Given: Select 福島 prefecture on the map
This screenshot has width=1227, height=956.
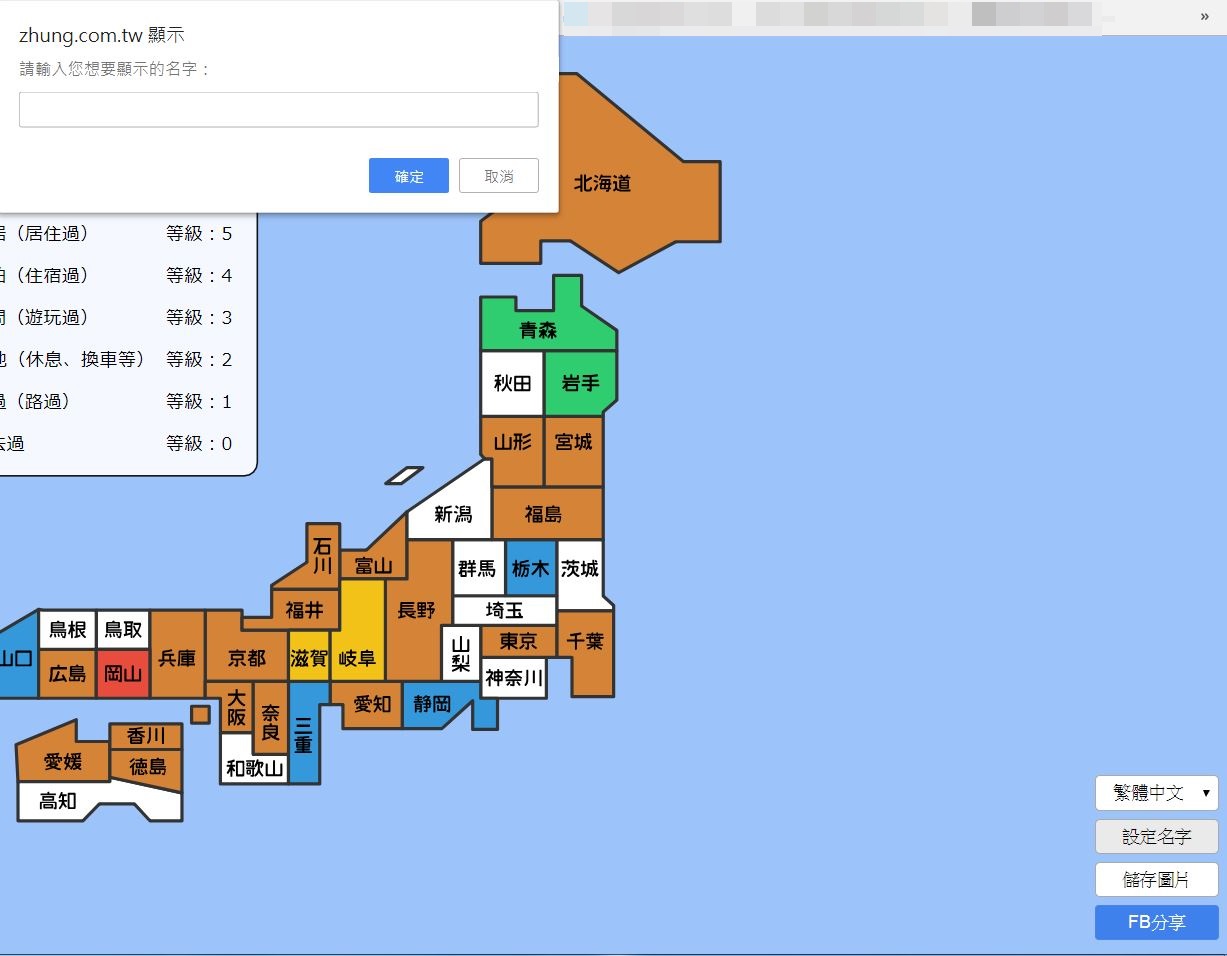Looking at the screenshot, I should (x=544, y=514).
